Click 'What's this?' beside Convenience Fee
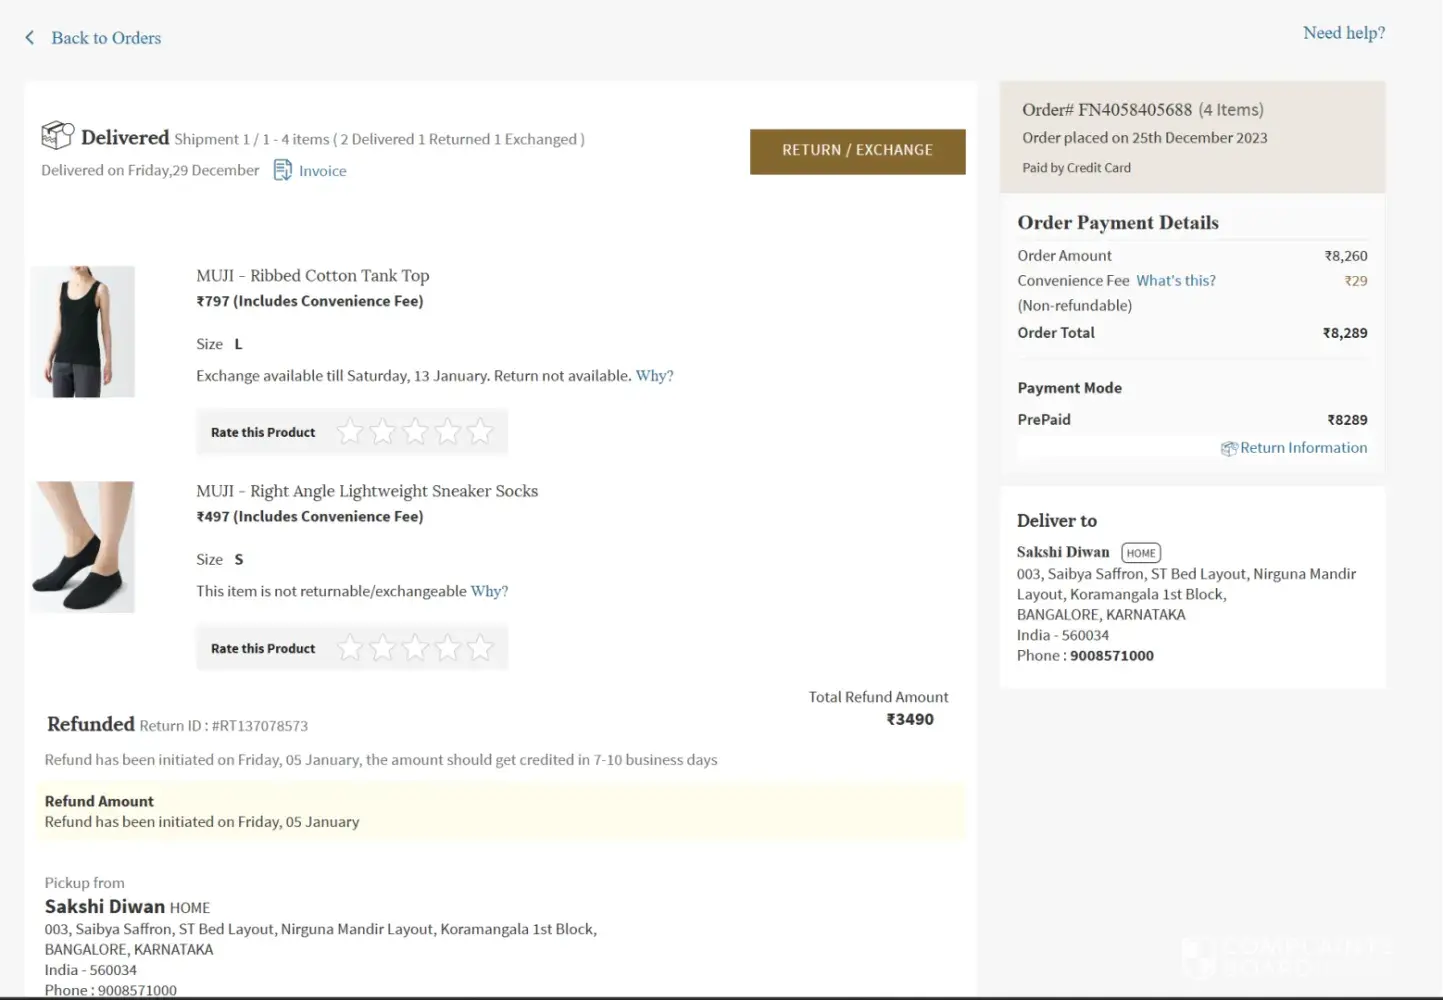Viewport: 1443px width, 1000px height. pos(1175,281)
